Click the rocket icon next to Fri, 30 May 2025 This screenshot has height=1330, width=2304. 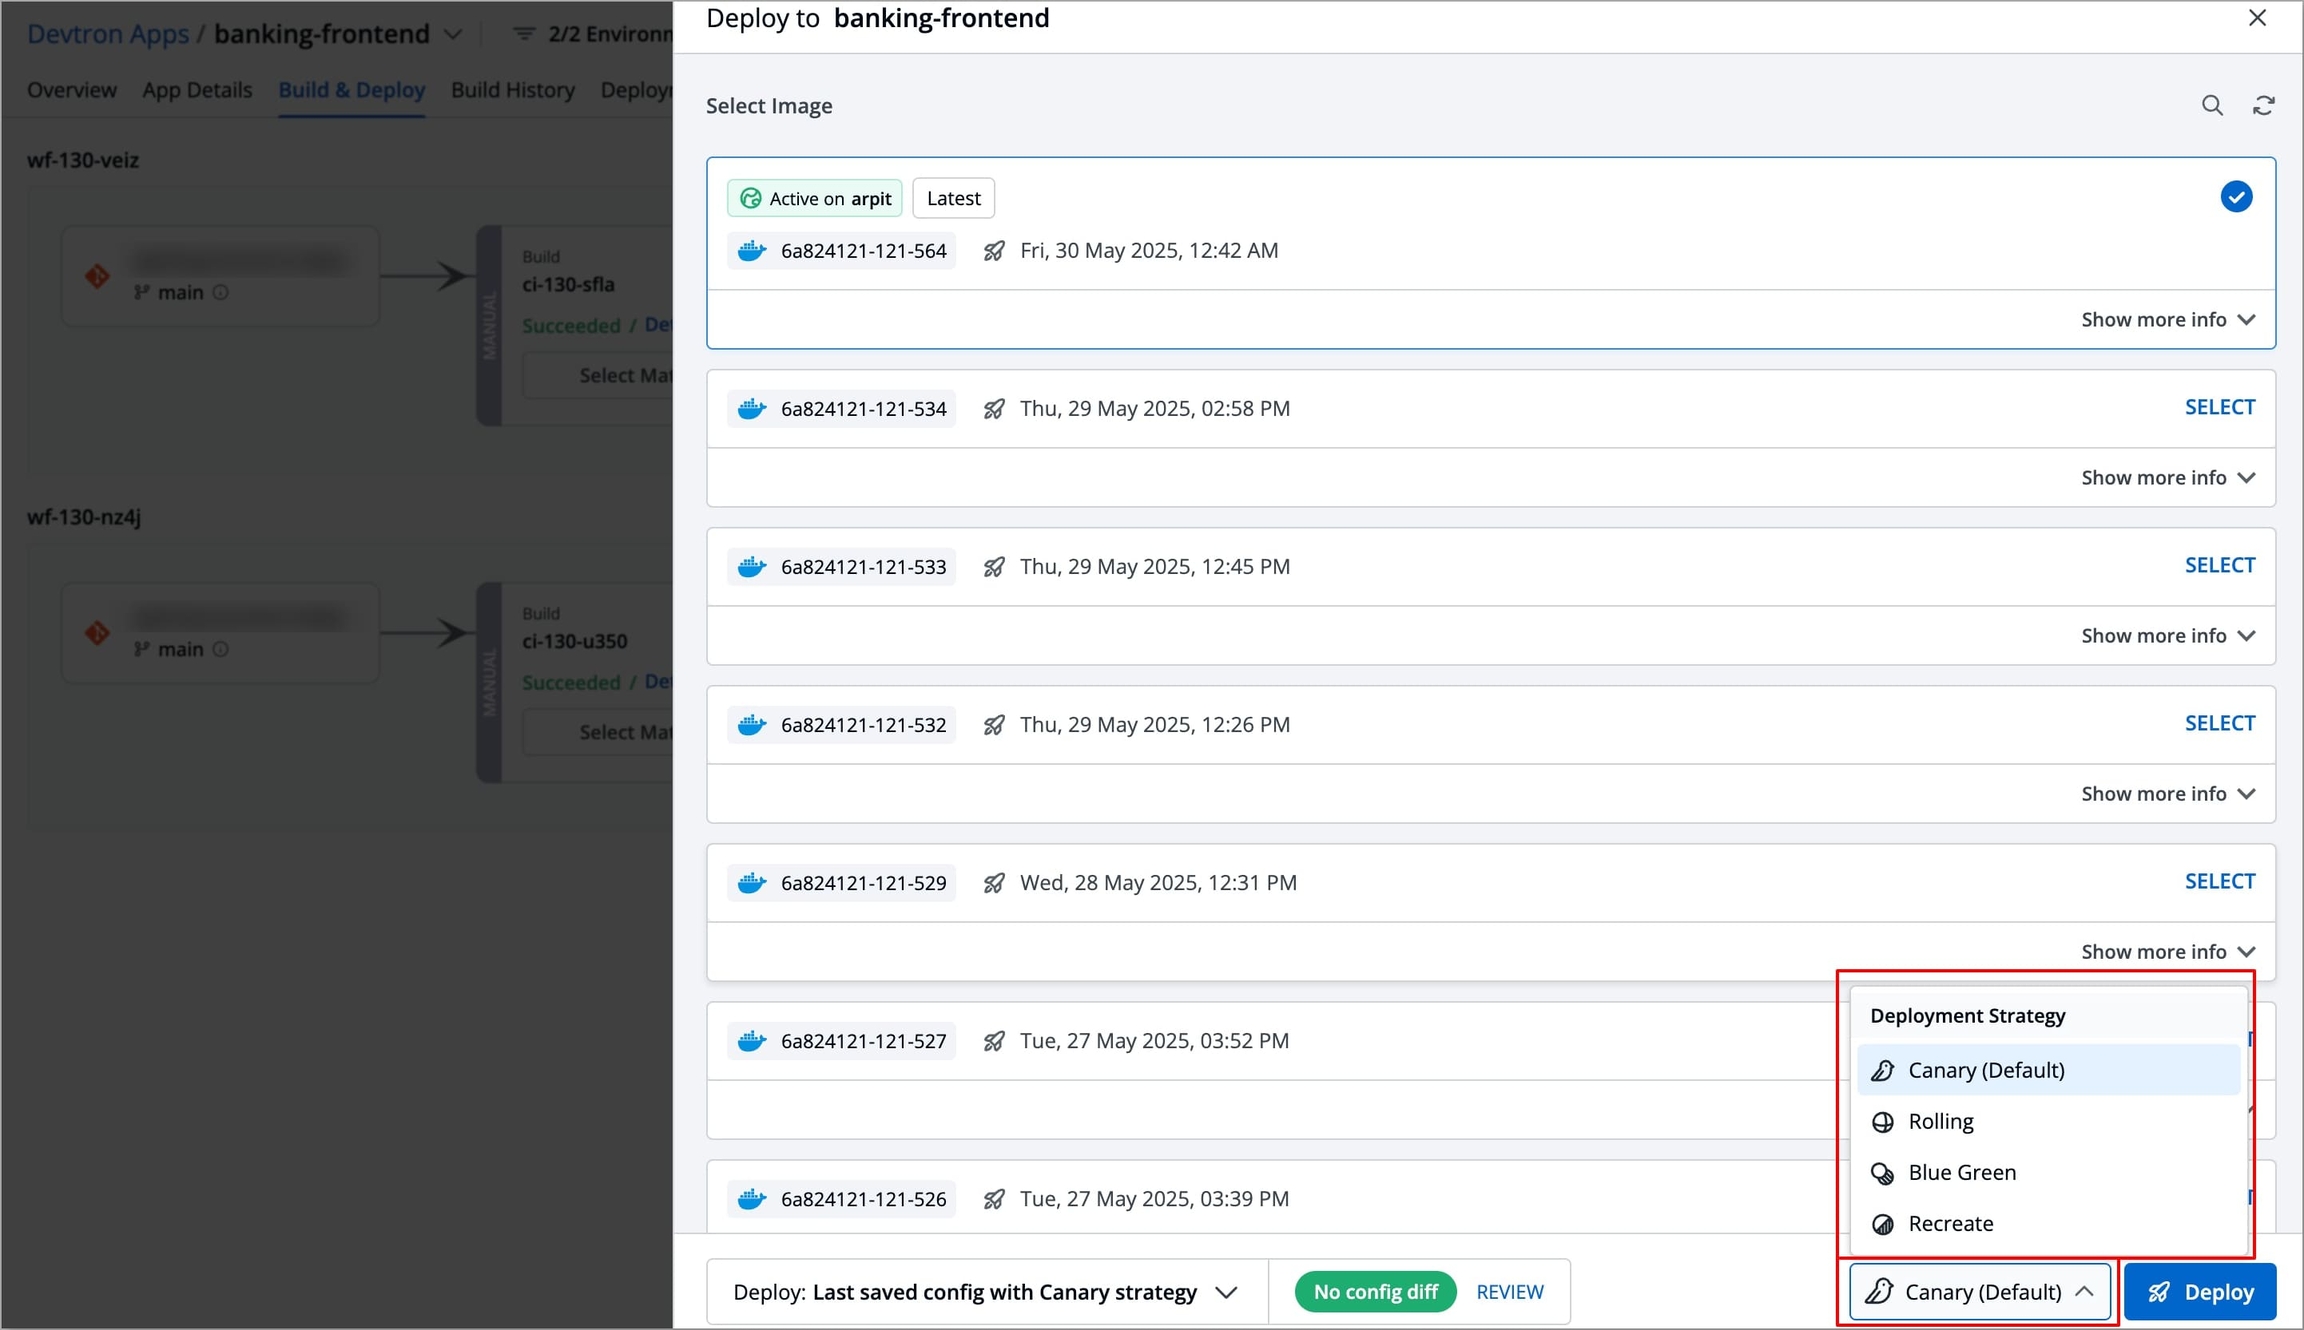point(993,251)
